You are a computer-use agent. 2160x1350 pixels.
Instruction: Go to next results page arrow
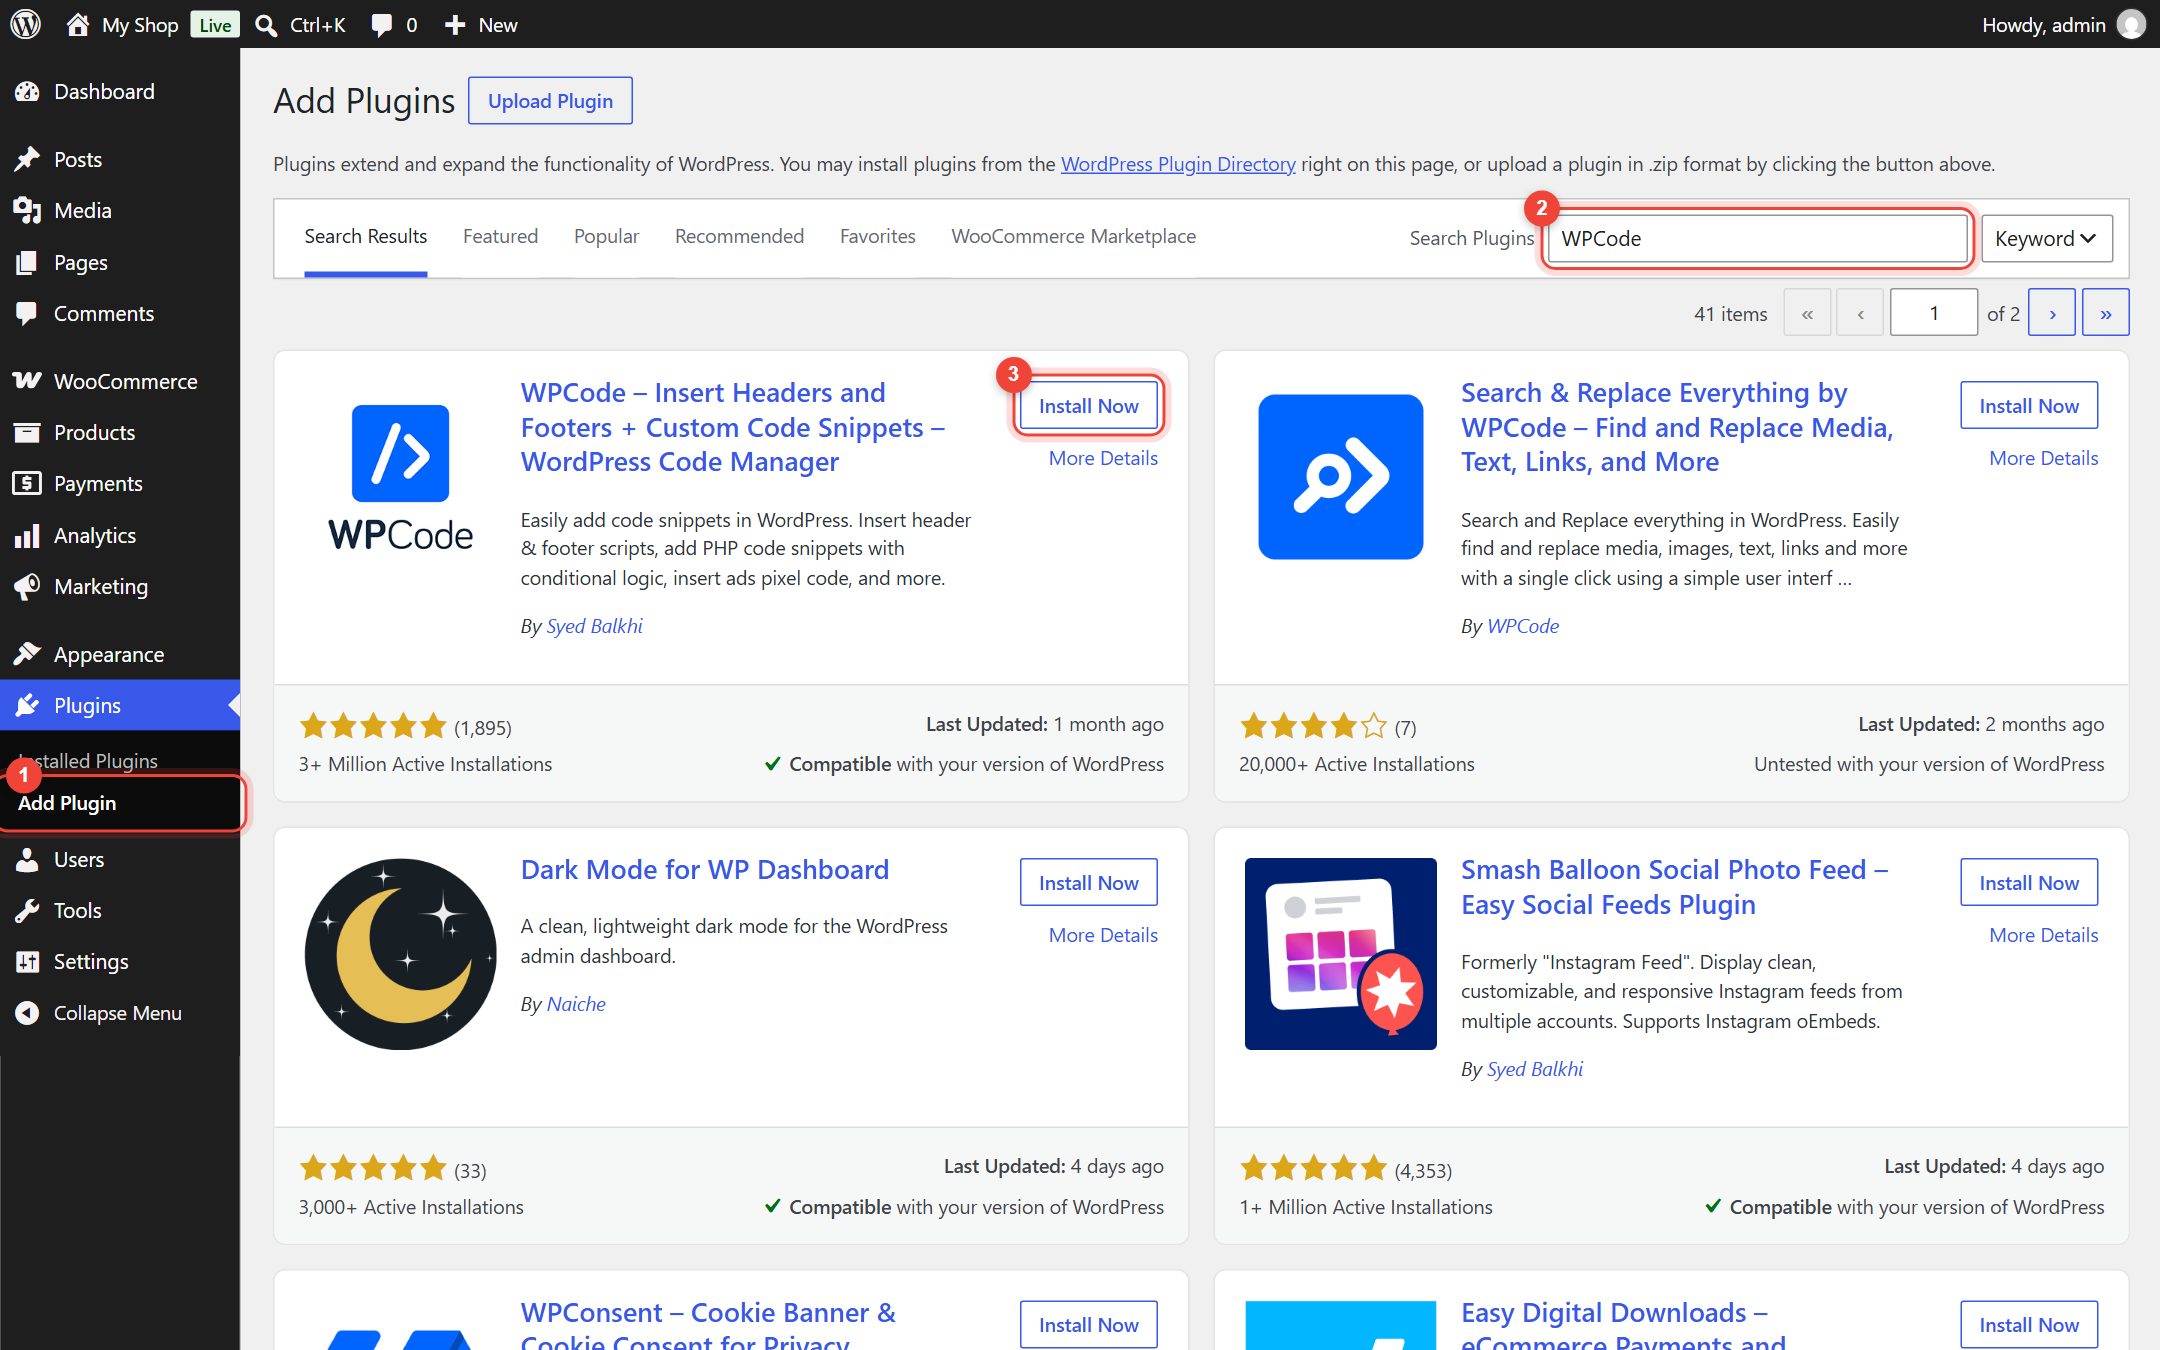pyautogui.click(x=2052, y=313)
